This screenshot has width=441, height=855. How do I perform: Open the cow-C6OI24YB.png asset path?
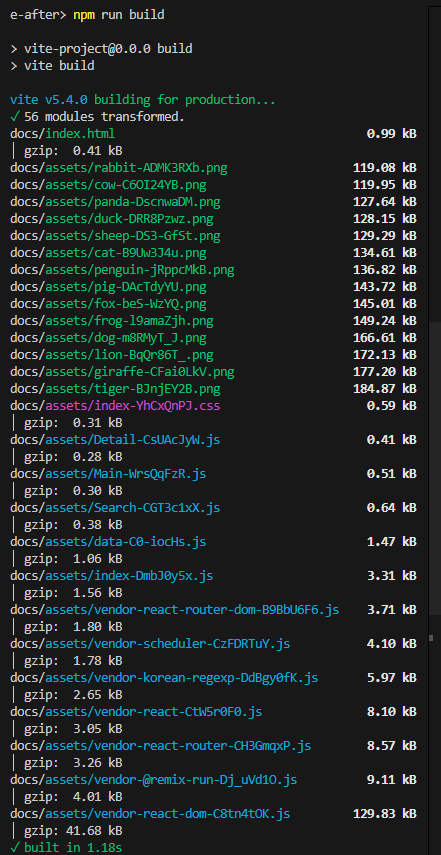click(108, 185)
